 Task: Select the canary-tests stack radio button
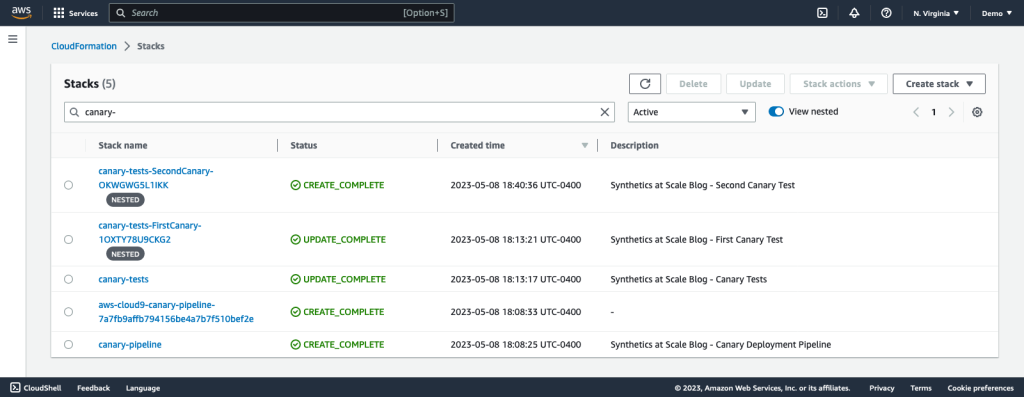[69, 279]
